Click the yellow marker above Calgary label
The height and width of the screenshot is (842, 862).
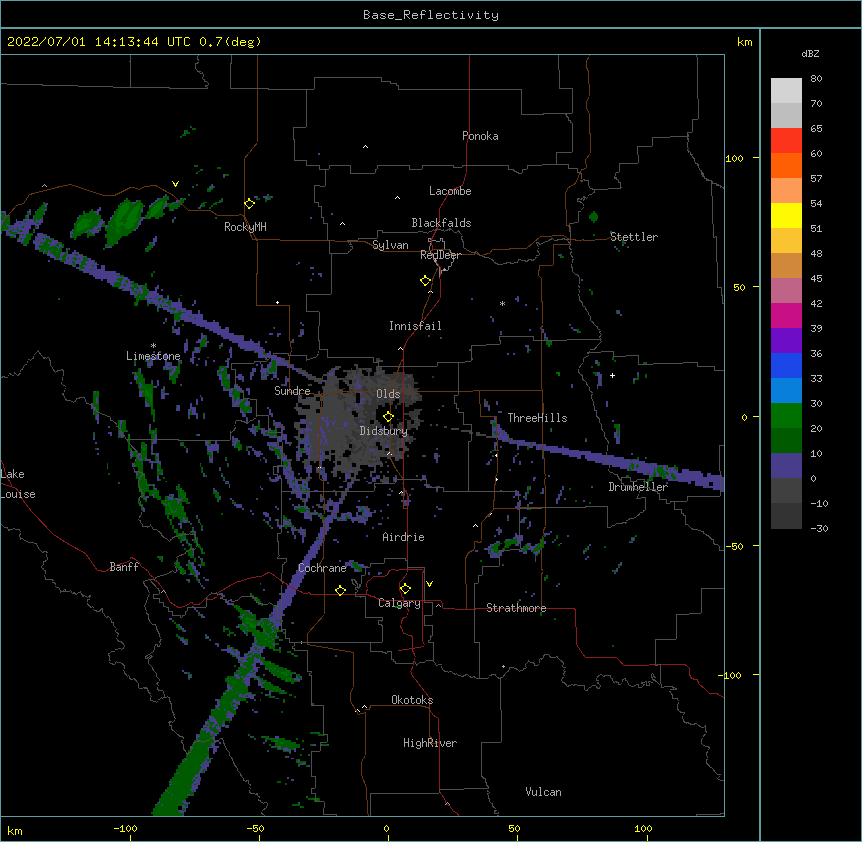coord(405,589)
